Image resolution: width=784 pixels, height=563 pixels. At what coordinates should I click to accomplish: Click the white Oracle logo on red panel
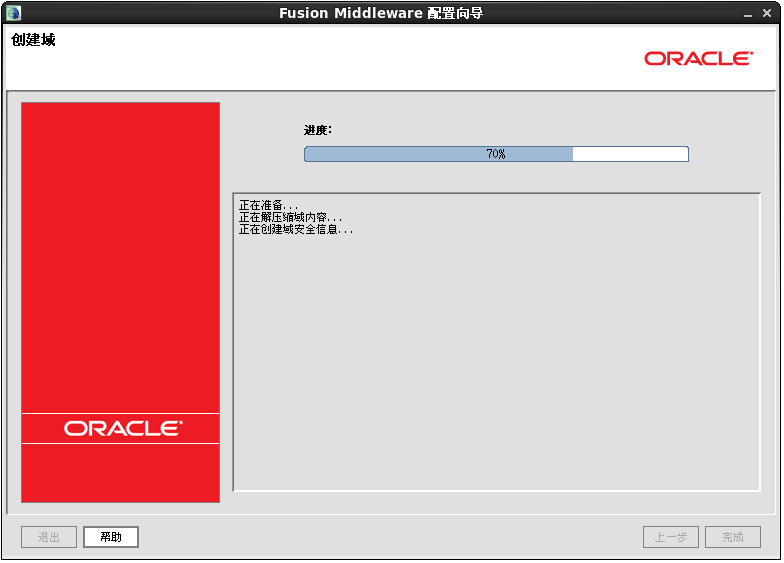pos(124,430)
